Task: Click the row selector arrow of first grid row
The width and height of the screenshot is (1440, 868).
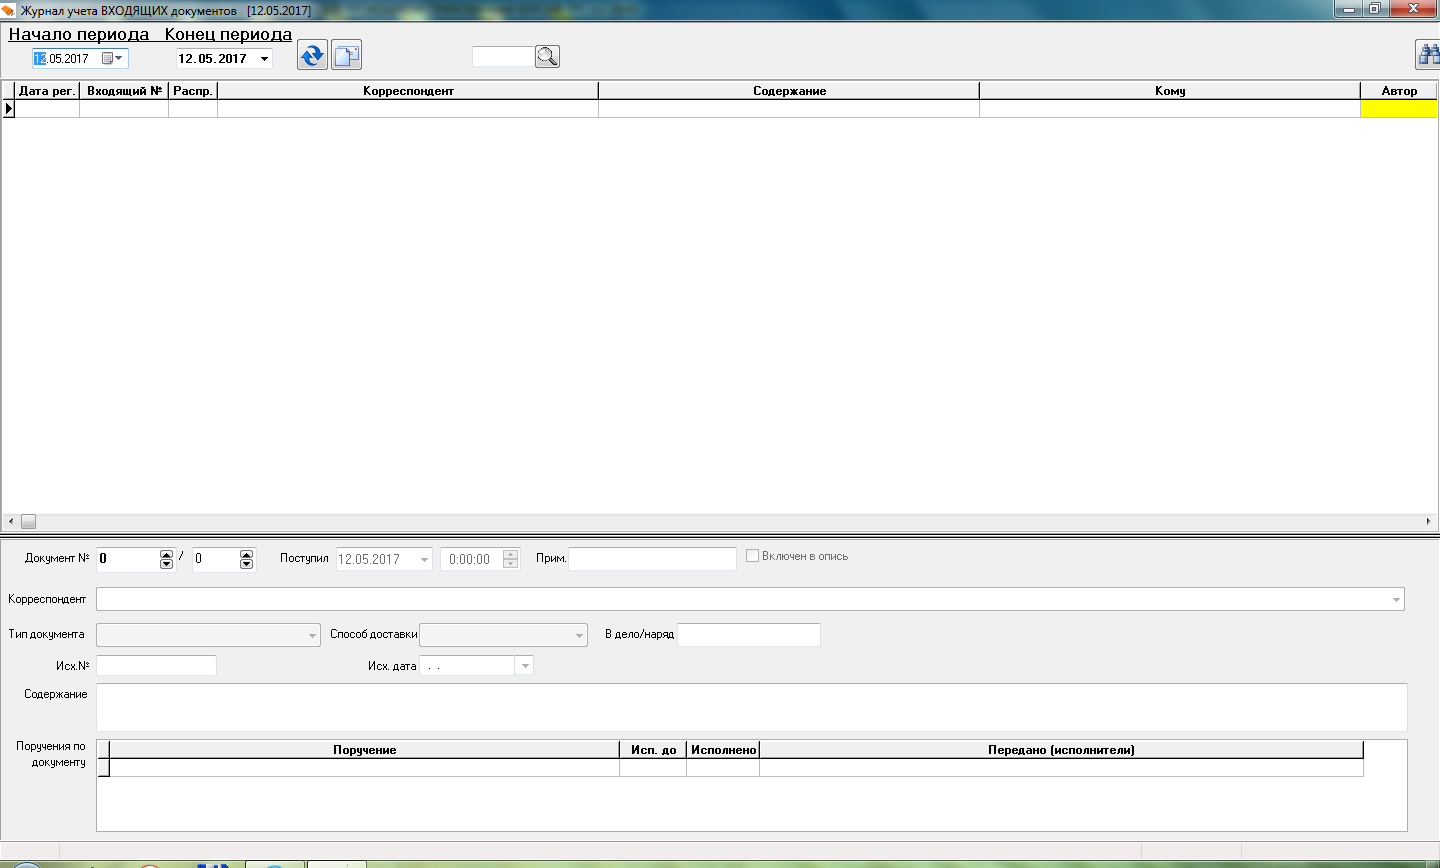Action: pyautogui.click(x=8, y=109)
